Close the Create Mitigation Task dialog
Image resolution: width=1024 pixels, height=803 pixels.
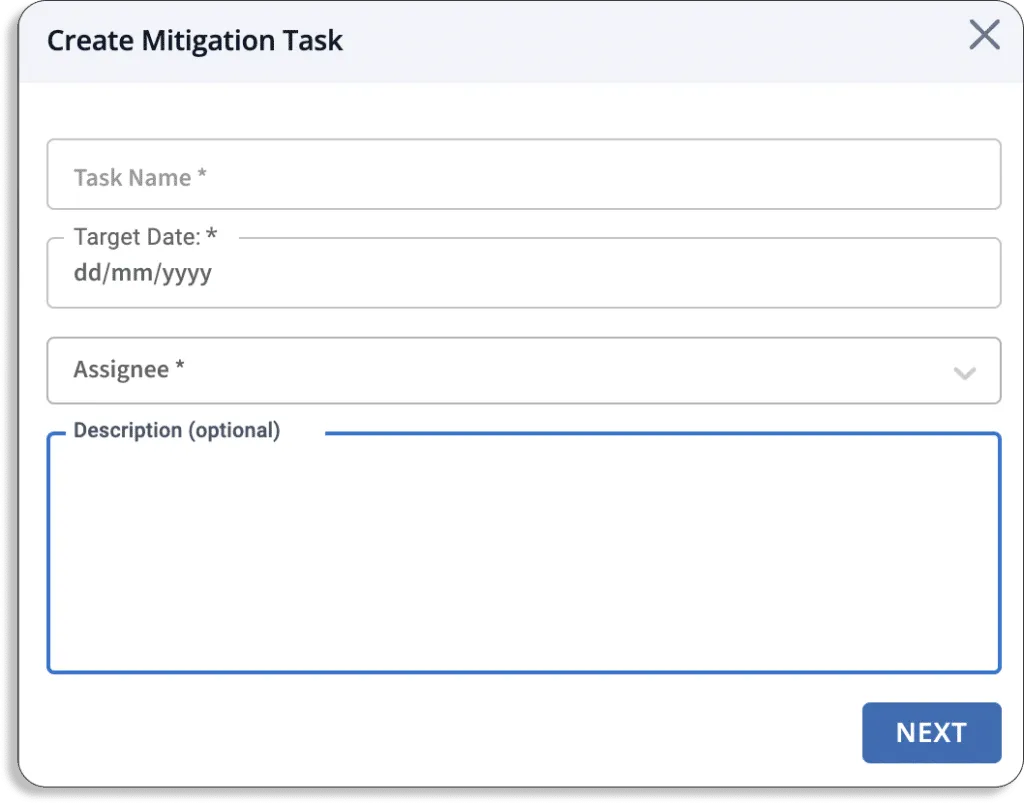[x=985, y=35]
